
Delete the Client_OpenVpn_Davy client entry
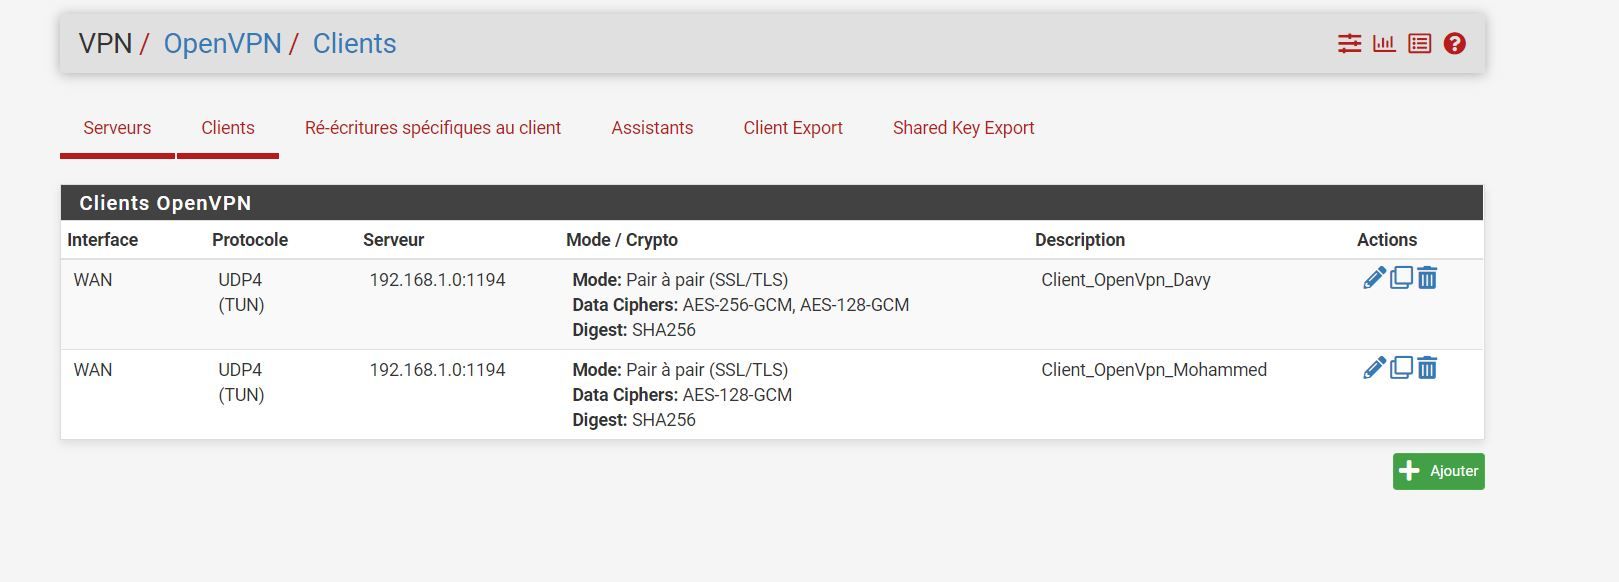click(x=1427, y=278)
